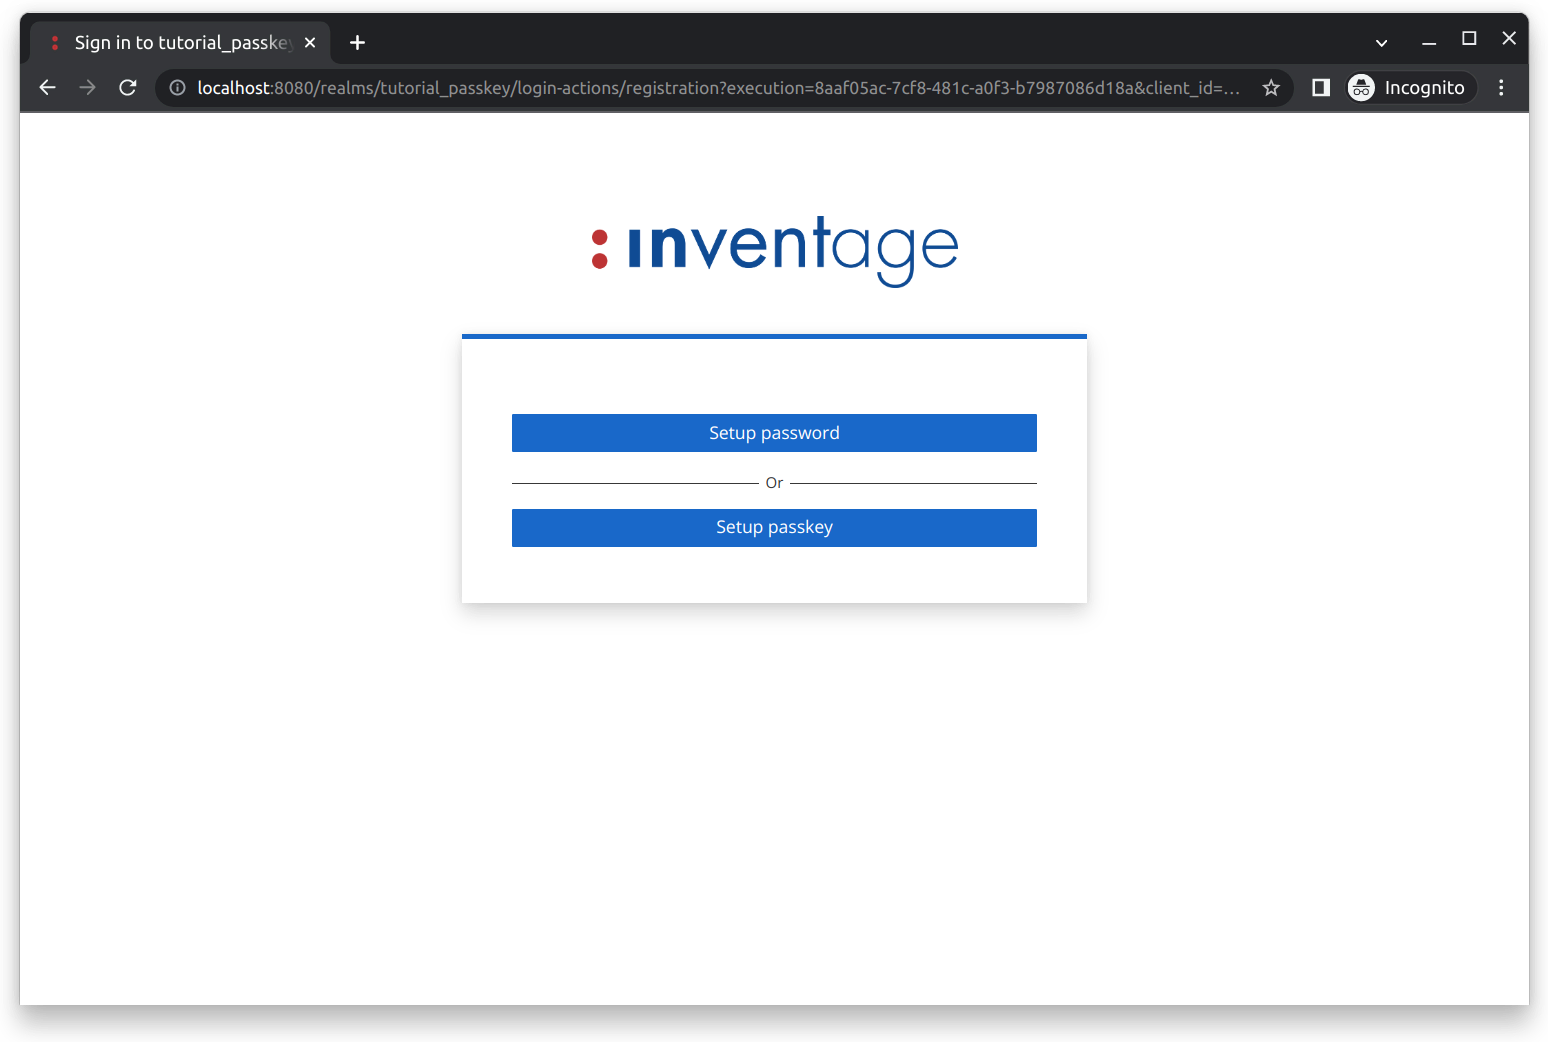The width and height of the screenshot is (1548, 1042).
Task: Click the Setup password button
Action: (x=774, y=433)
